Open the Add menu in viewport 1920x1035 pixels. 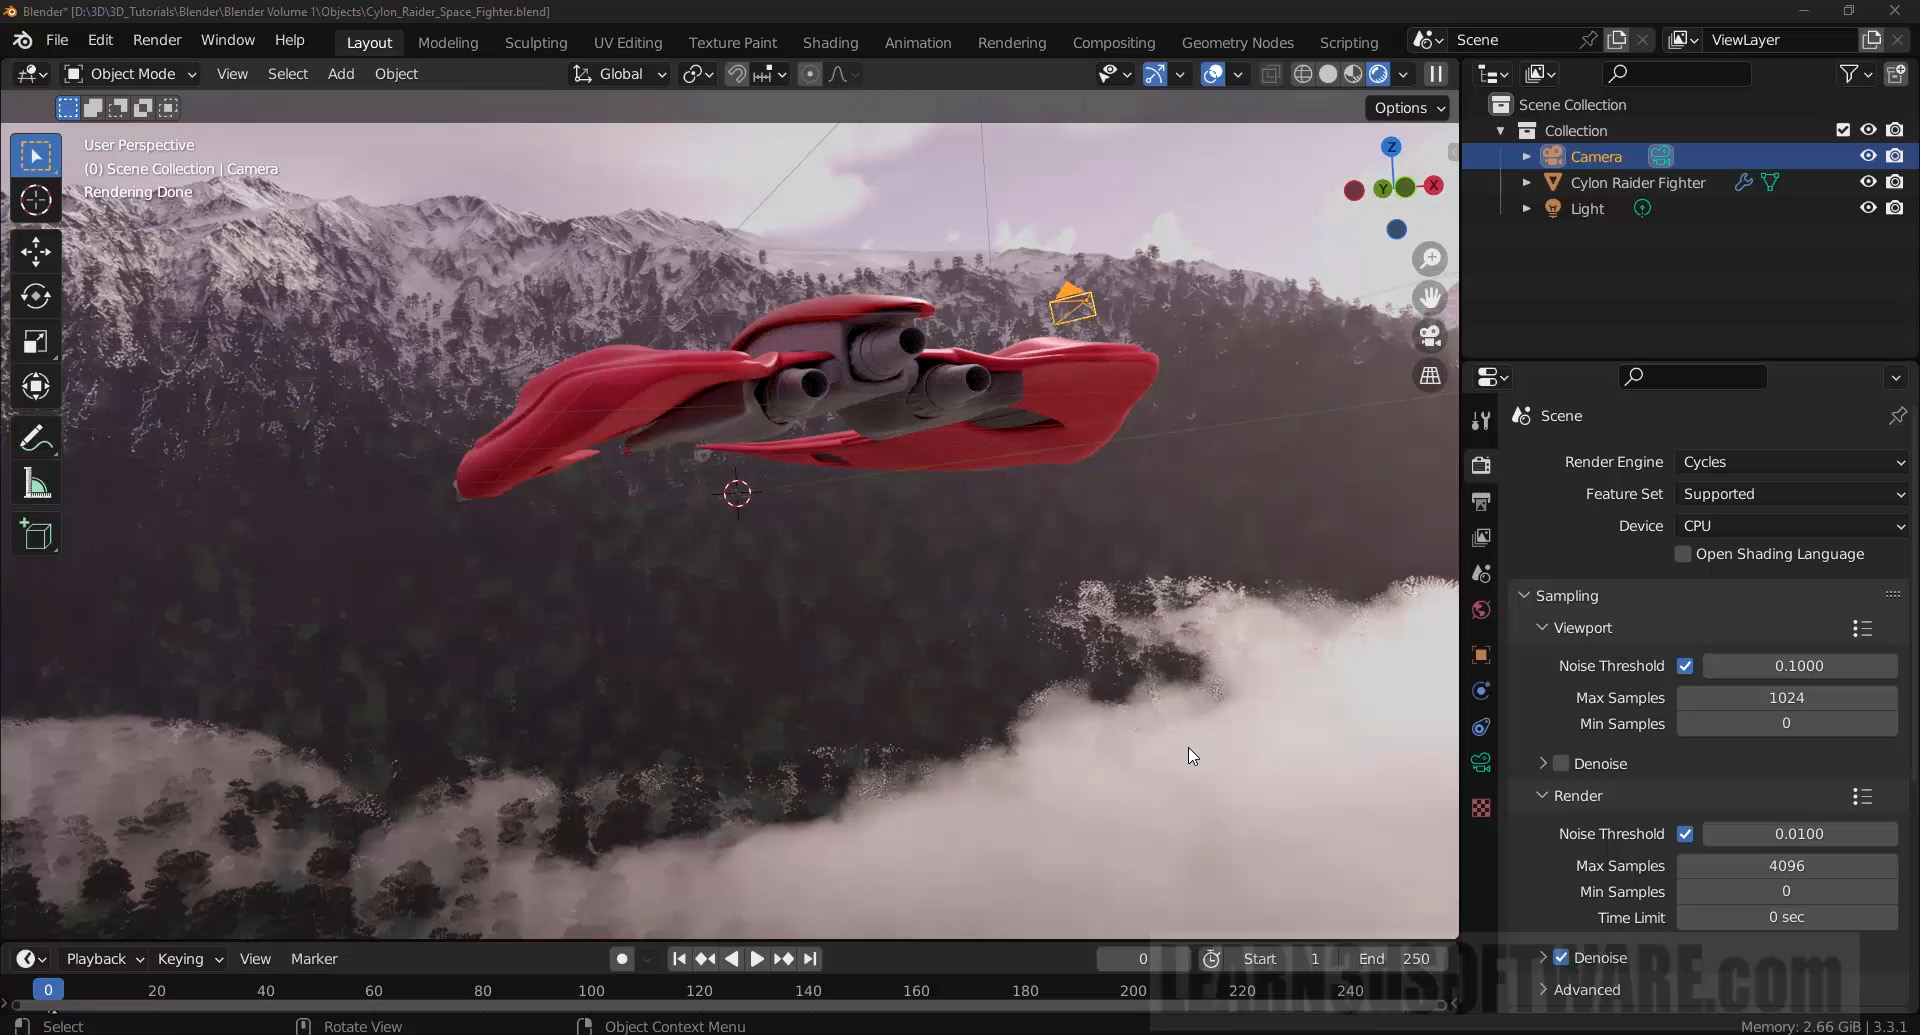click(341, 74)
